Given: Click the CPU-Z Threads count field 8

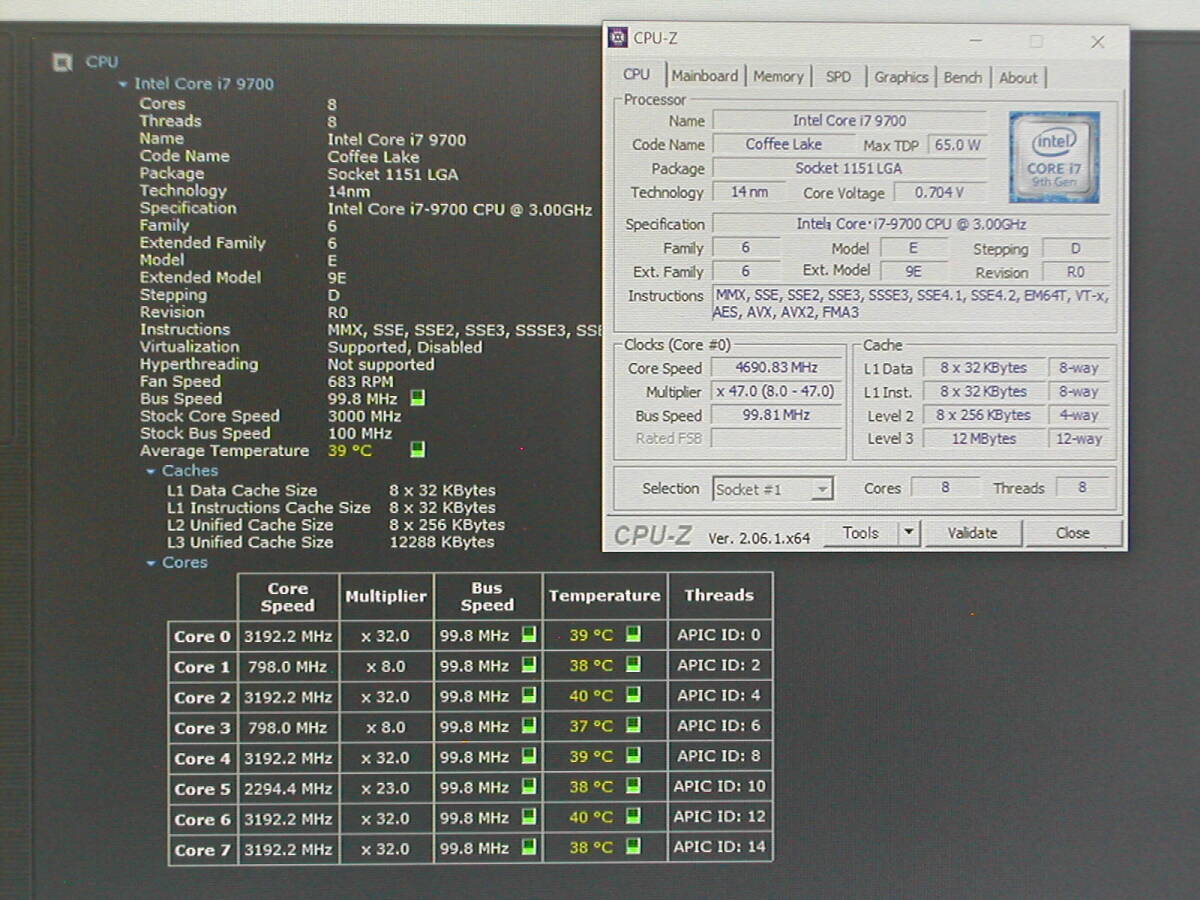Looking at the screenshot, I should pyautogui.click(x=1081, y=488).
